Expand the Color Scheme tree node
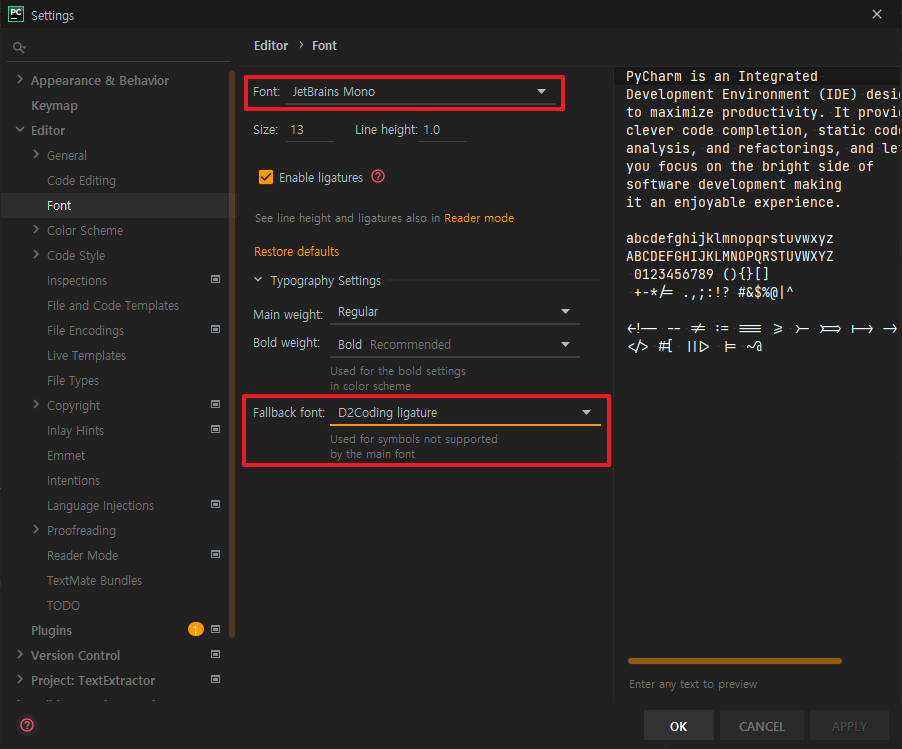902x749 pixels. pyautogui.click(x=36, y=230)
